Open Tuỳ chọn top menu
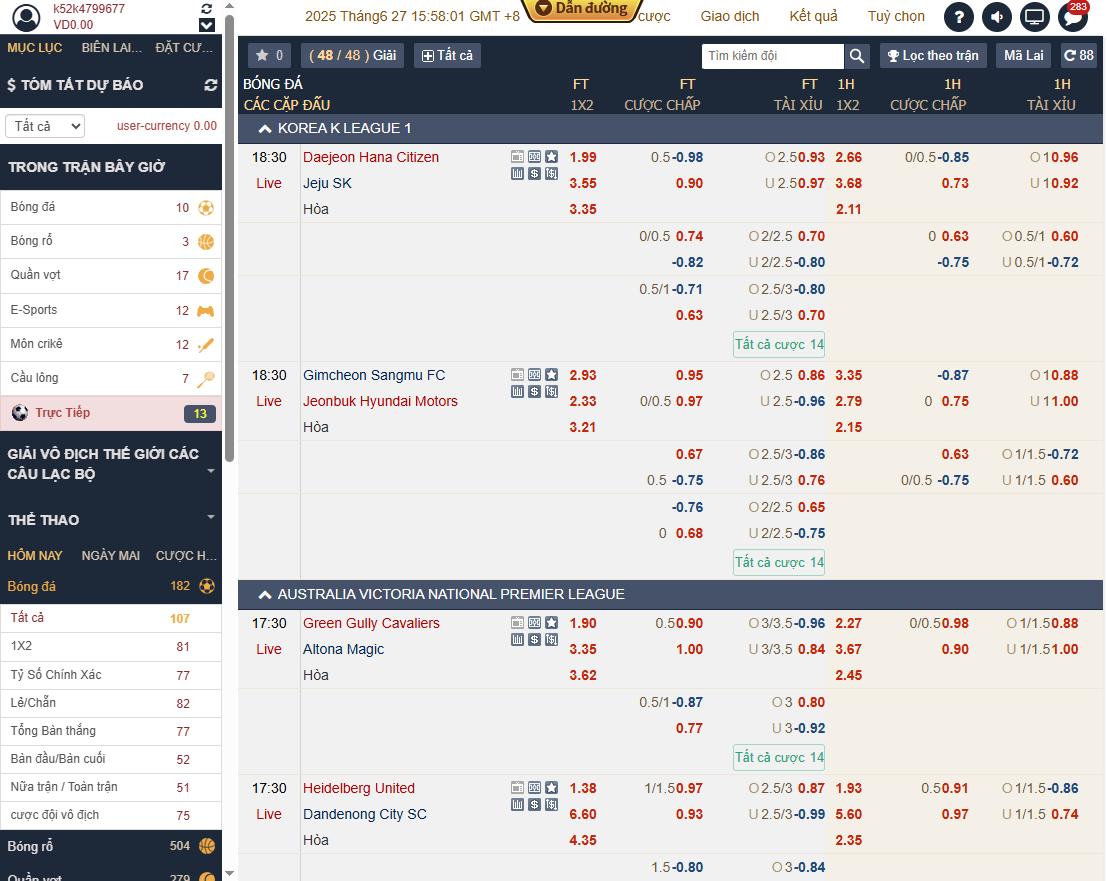1107x881 pixels. point(896,16)
